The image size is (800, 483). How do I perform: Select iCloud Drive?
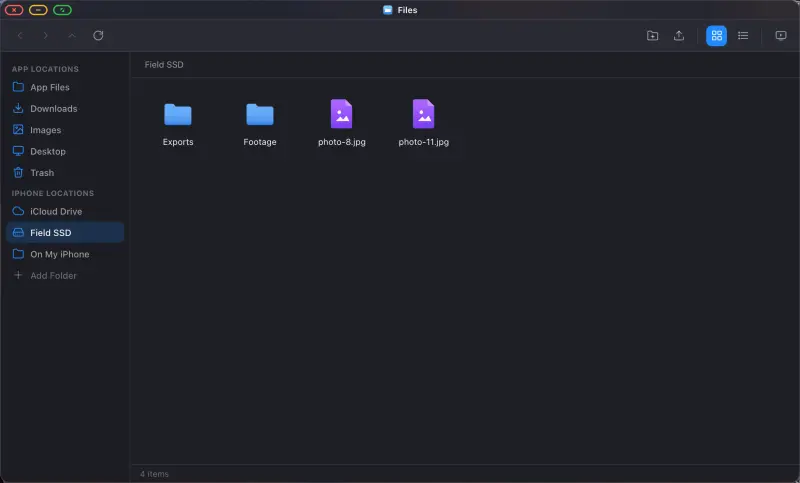[65, 211]
